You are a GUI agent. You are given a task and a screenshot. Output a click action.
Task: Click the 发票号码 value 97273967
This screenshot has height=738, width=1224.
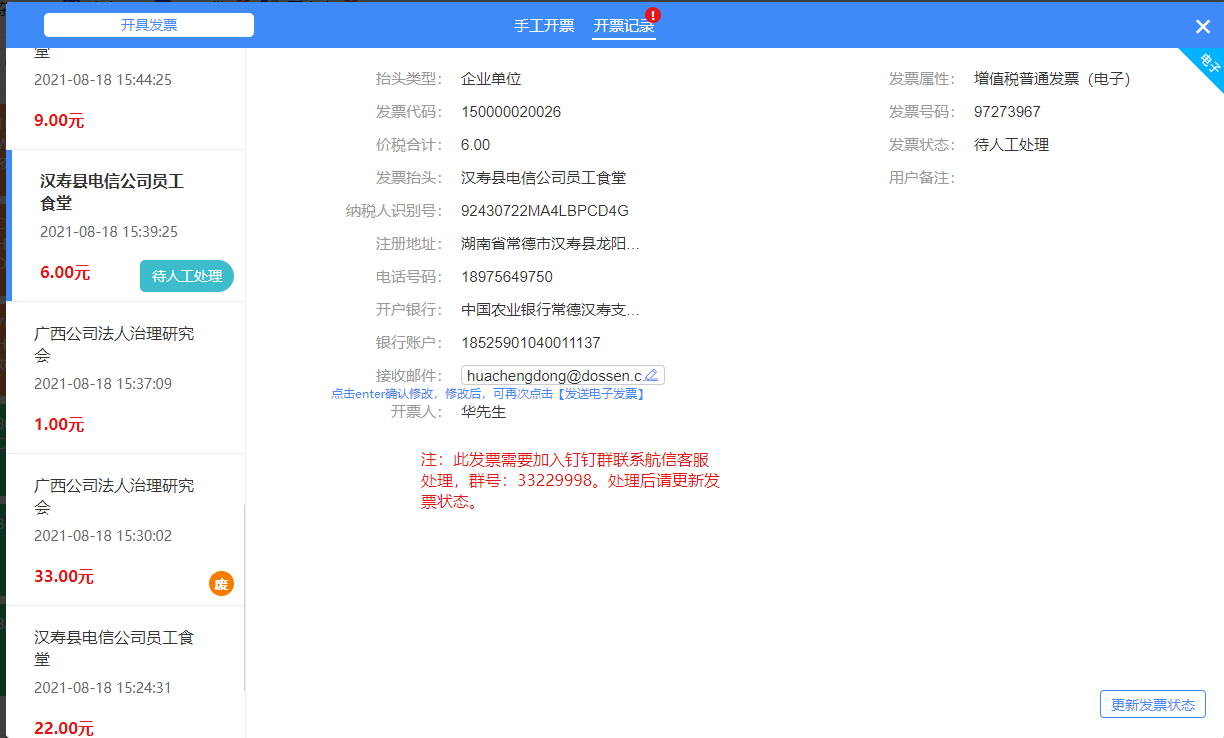point(1007,112)
